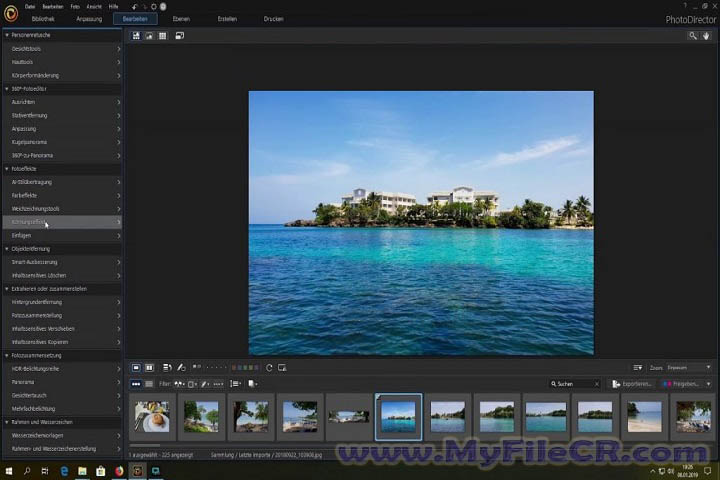720x480 pixels.
Task: Open PhotoDirector from the Windows taskbar
Action: coord(137,471)
